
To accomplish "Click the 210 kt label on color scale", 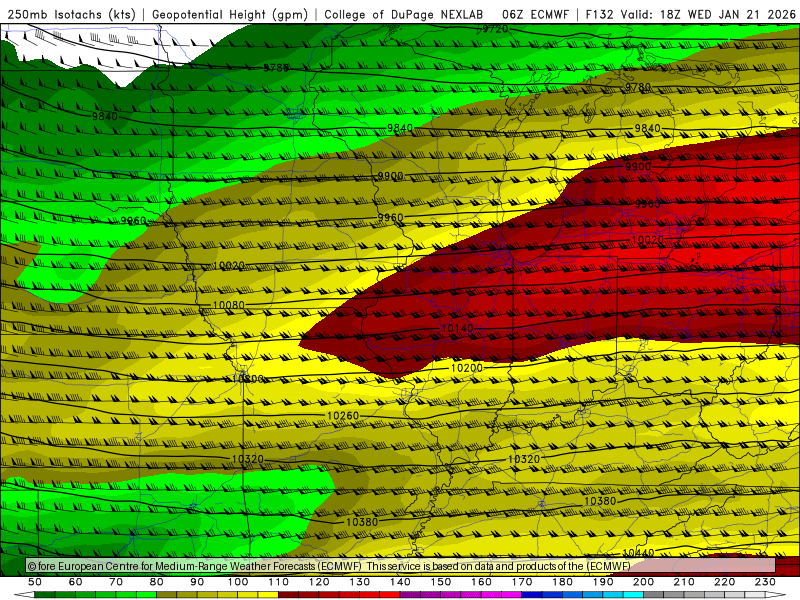I will coord(684,582).
